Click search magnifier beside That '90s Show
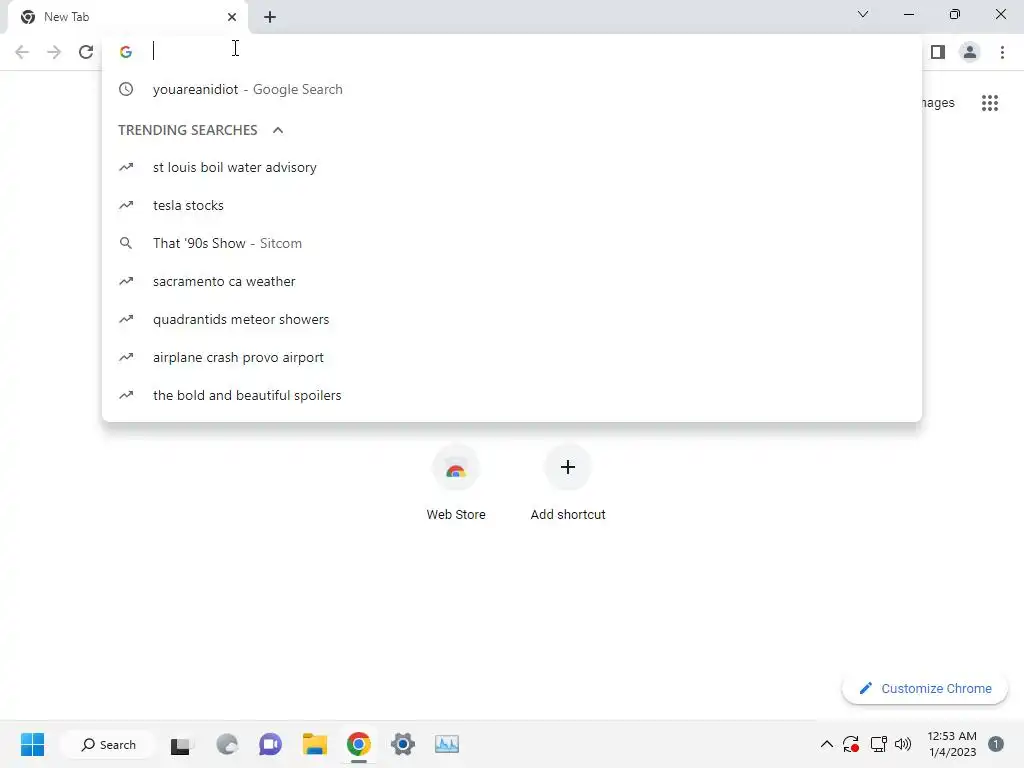This screenshot has width=1024, height=768. pos(126,243)
